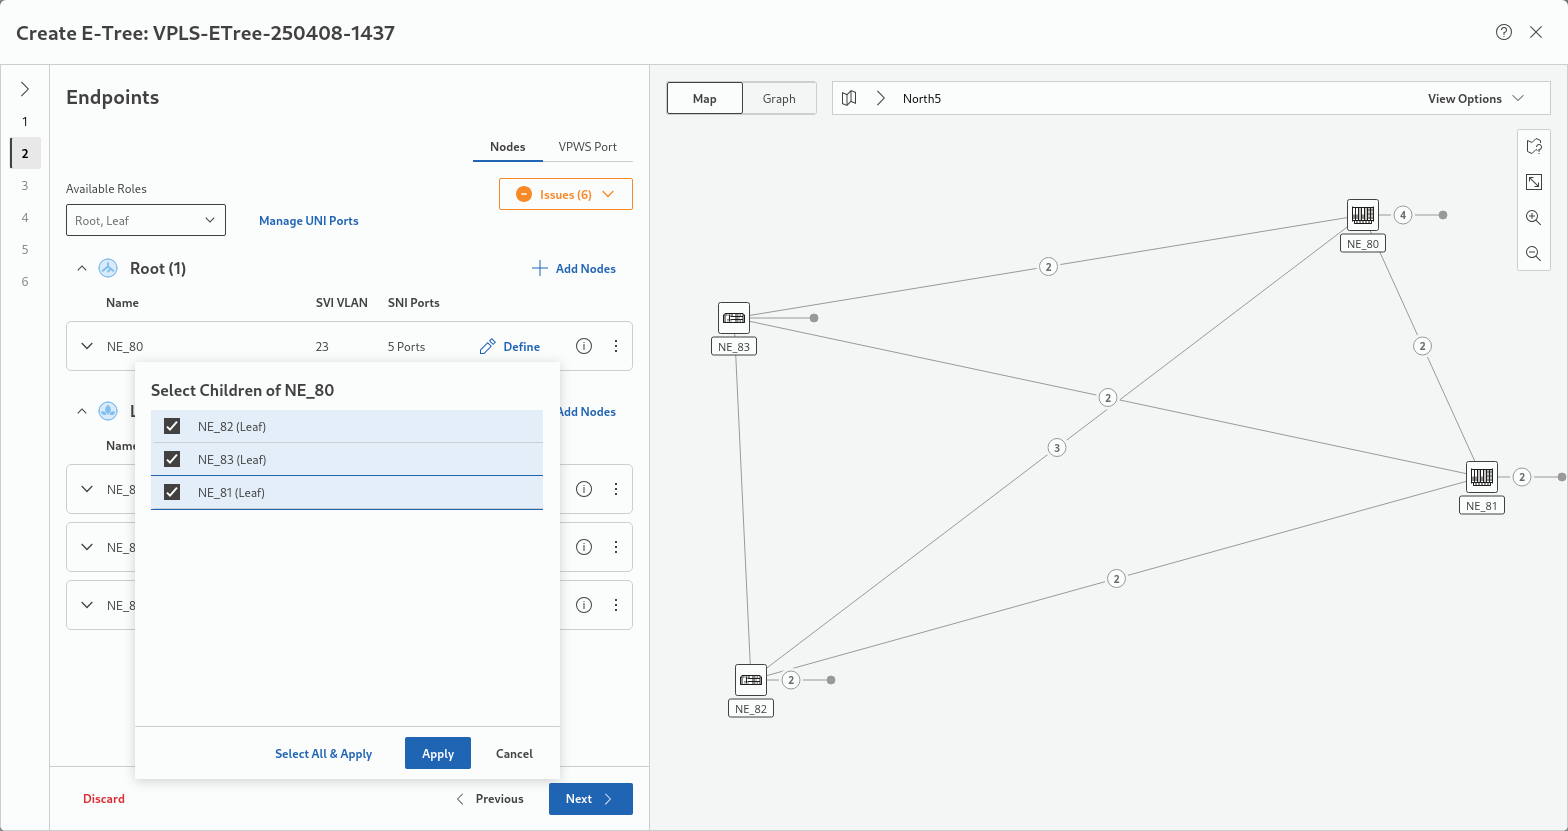The height and width of the screenshot is (831, 1568).
Task: Expand the Issues (6) dropdown
Action: (566, 194)
